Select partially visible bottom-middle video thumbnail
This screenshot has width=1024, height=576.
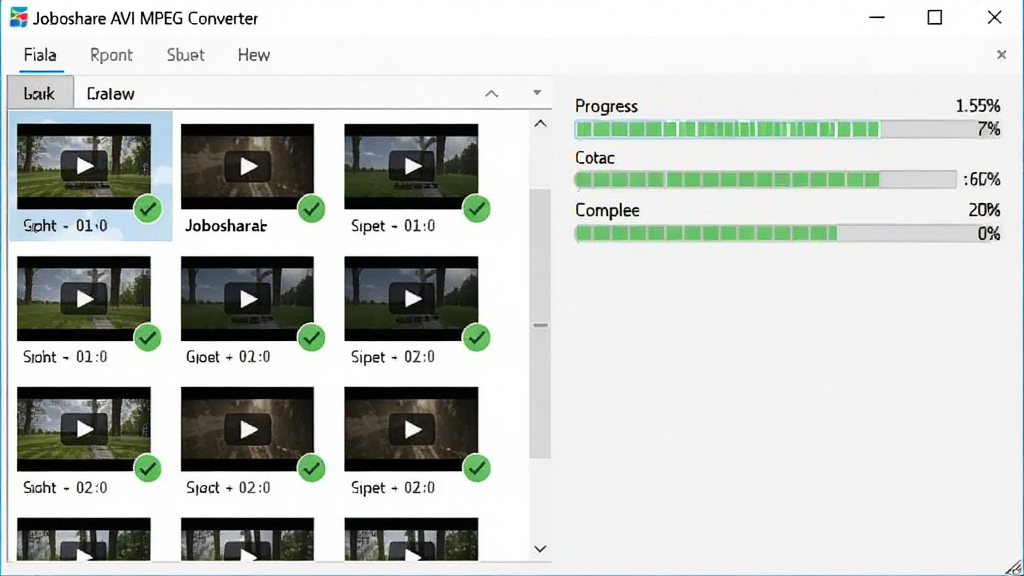coord(248,539)
